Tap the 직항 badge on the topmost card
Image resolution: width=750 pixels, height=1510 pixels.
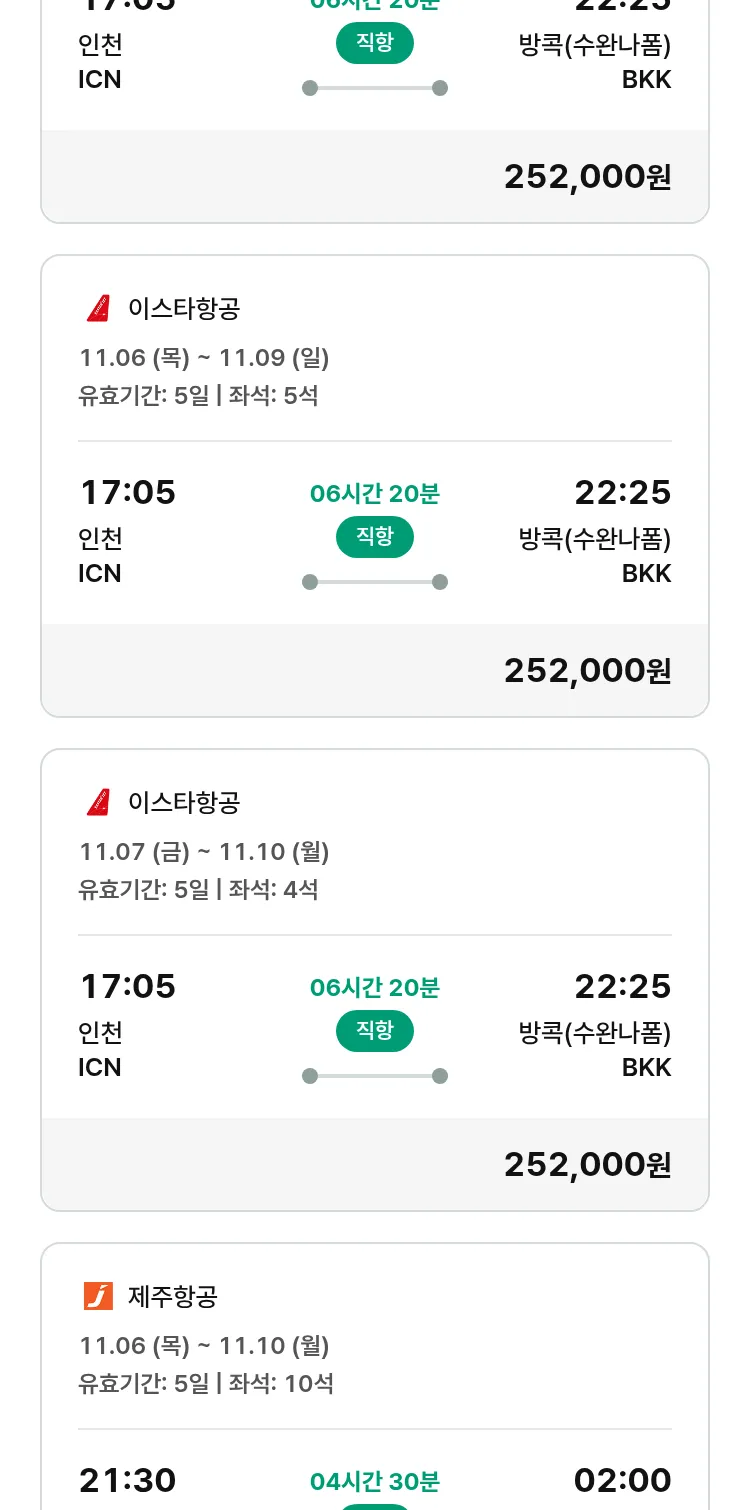coord(375,43)
